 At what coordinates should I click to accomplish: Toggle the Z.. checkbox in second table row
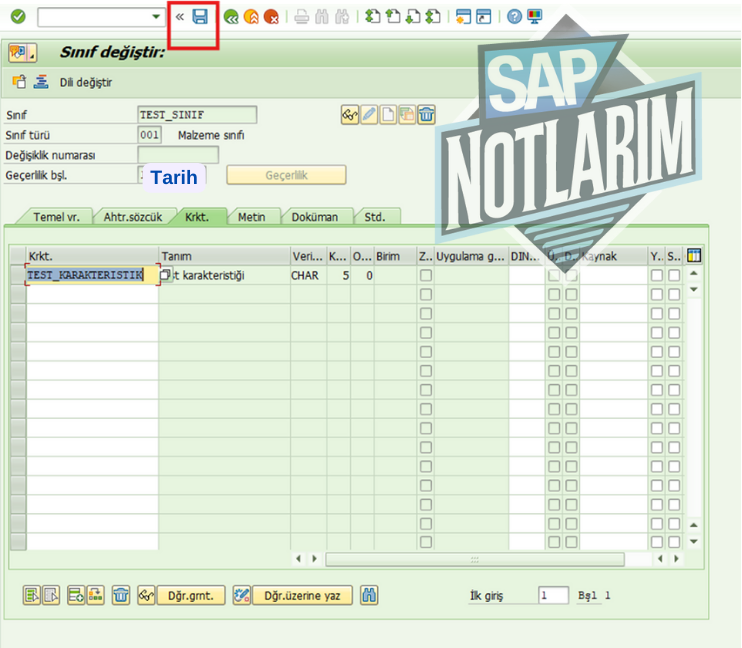coord(426,294)
